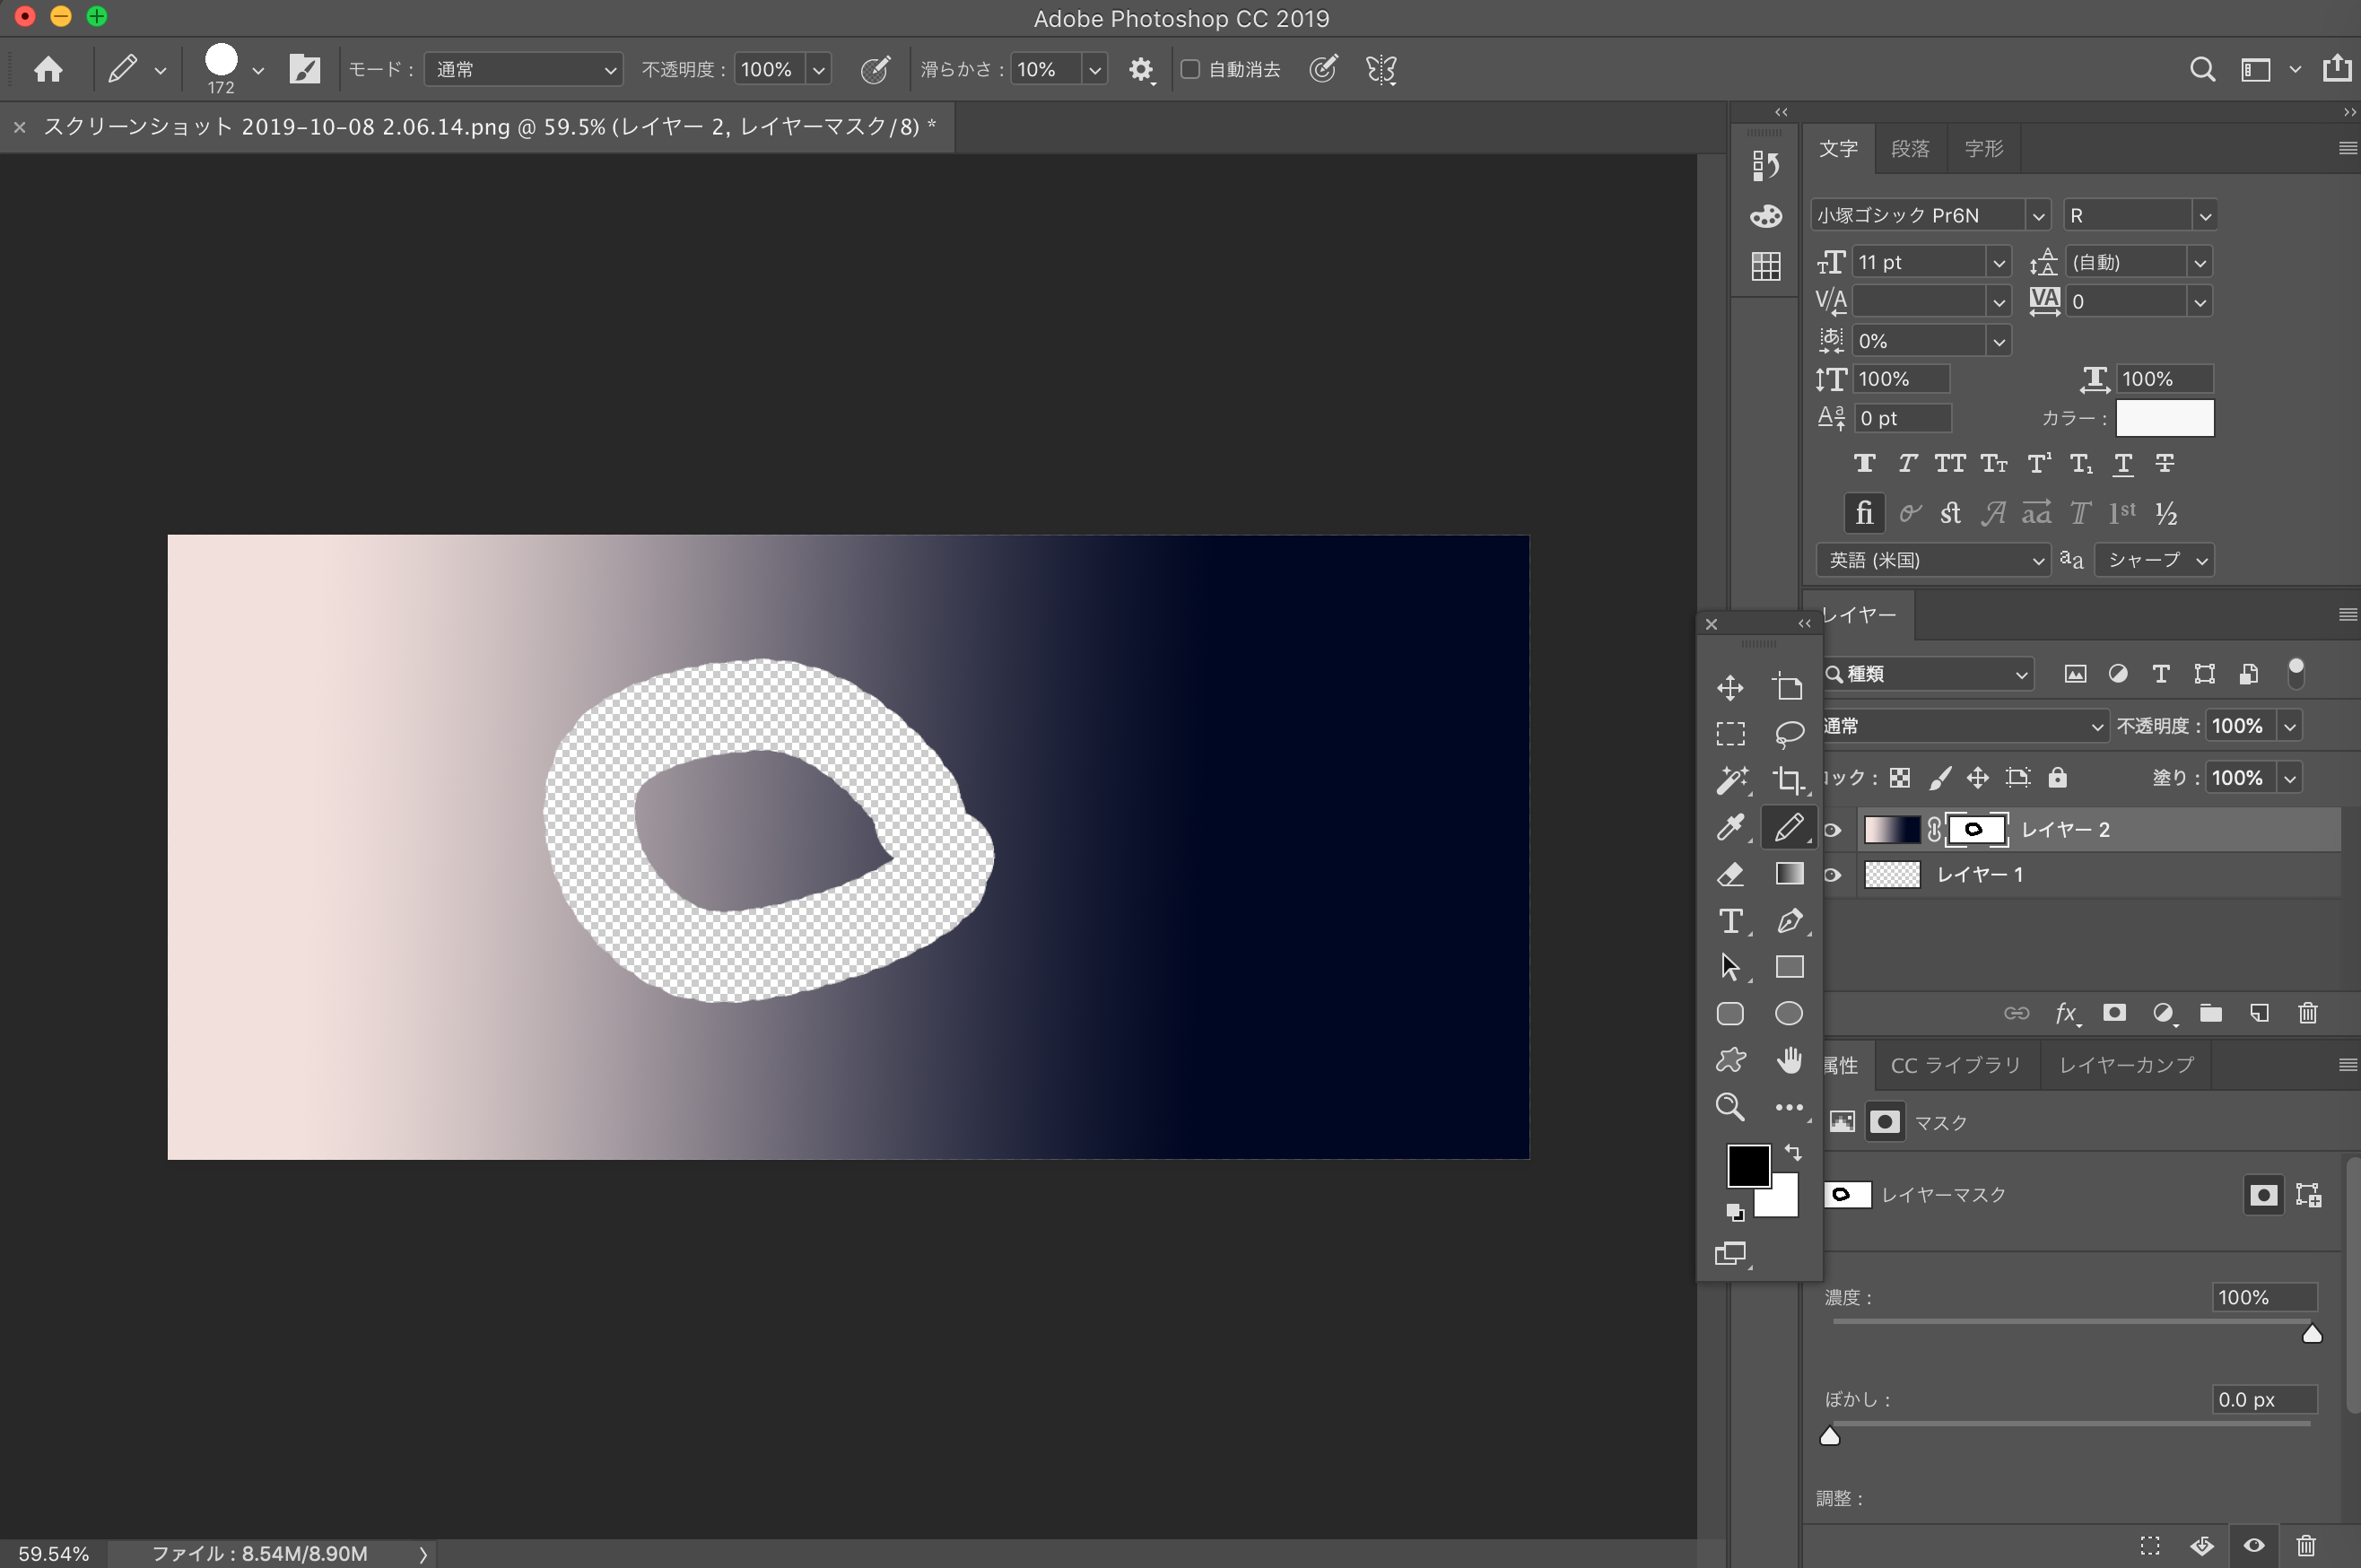This screenshot has height=1568, width=2361.
Task: Expand the シャープ anti-alias dropdown
Action: [x=2155, y=560]
